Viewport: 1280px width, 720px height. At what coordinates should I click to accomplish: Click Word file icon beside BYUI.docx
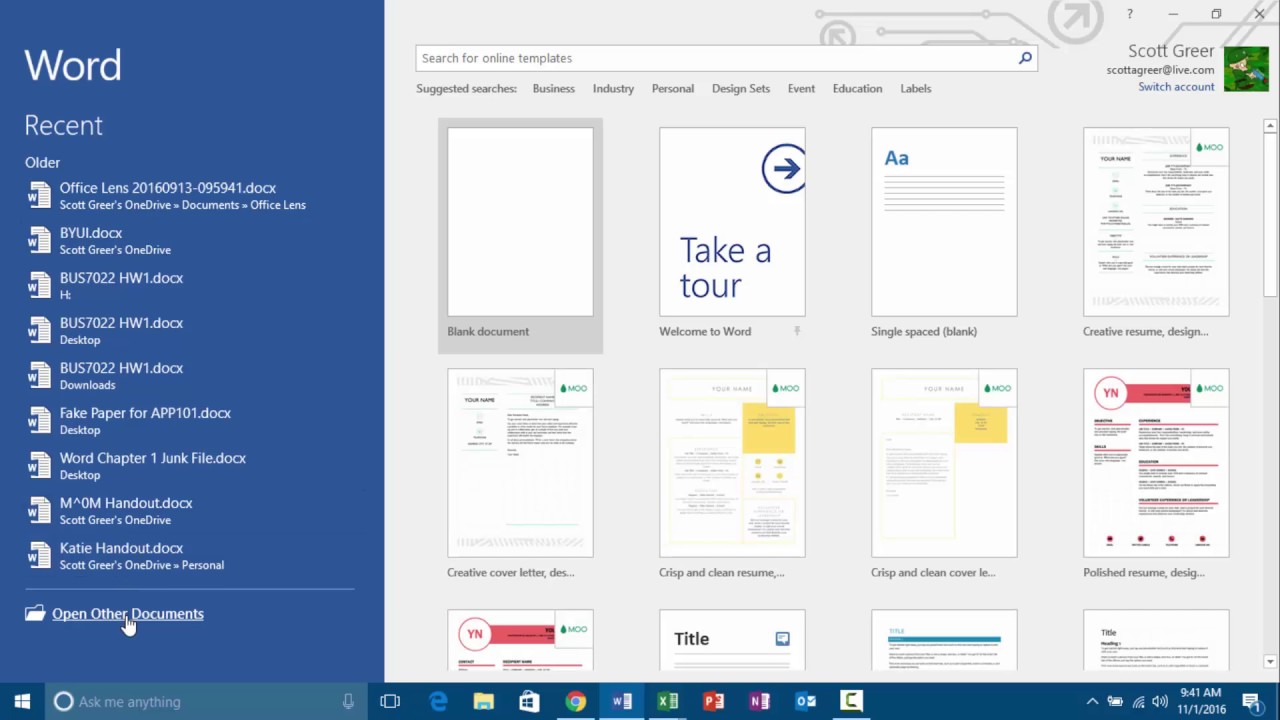(39, 240)
